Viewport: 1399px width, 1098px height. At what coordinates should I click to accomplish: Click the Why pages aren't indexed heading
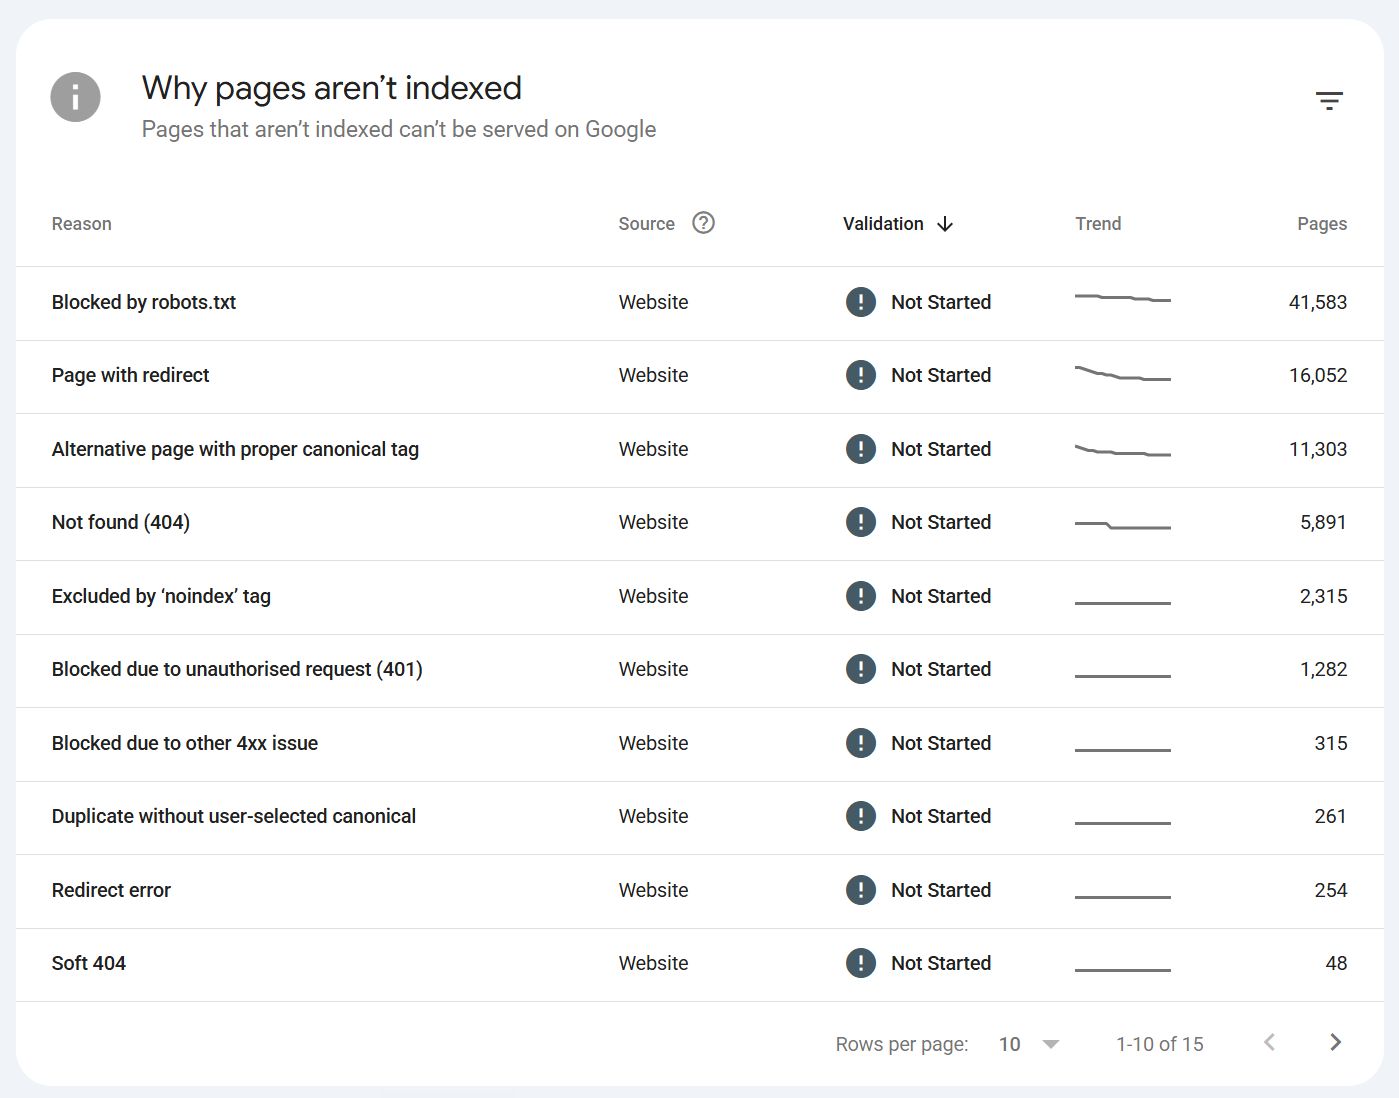332,88
